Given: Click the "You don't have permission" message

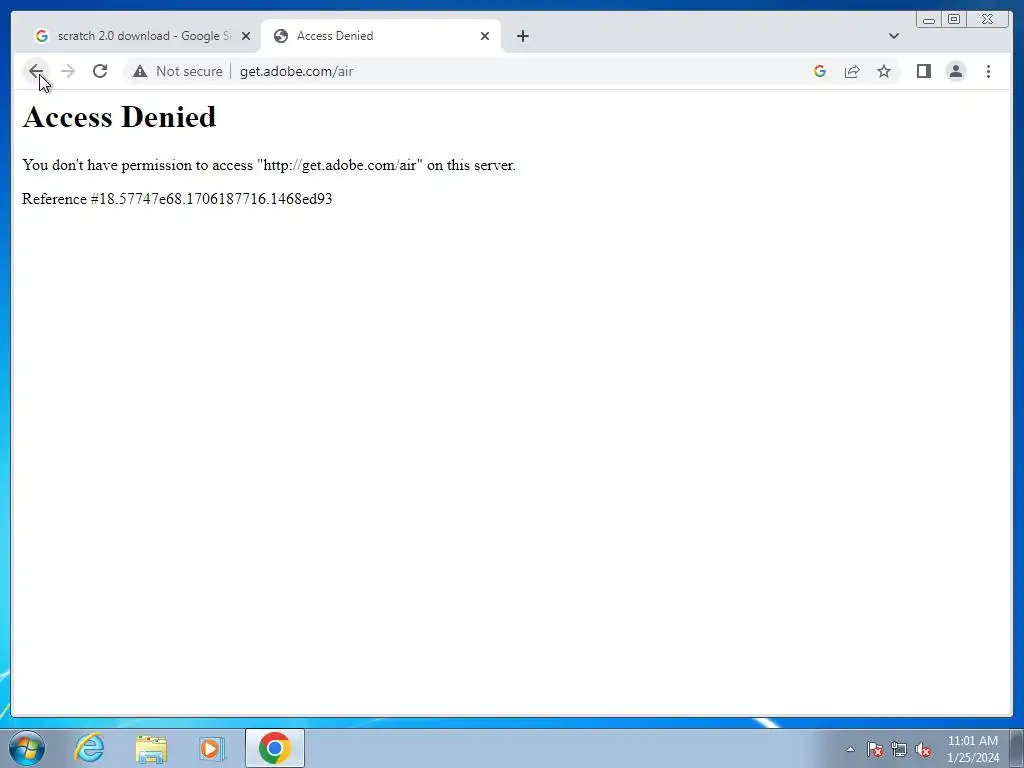Looking at the screenshot, I should pyautogui.click(x=268, y=165).
